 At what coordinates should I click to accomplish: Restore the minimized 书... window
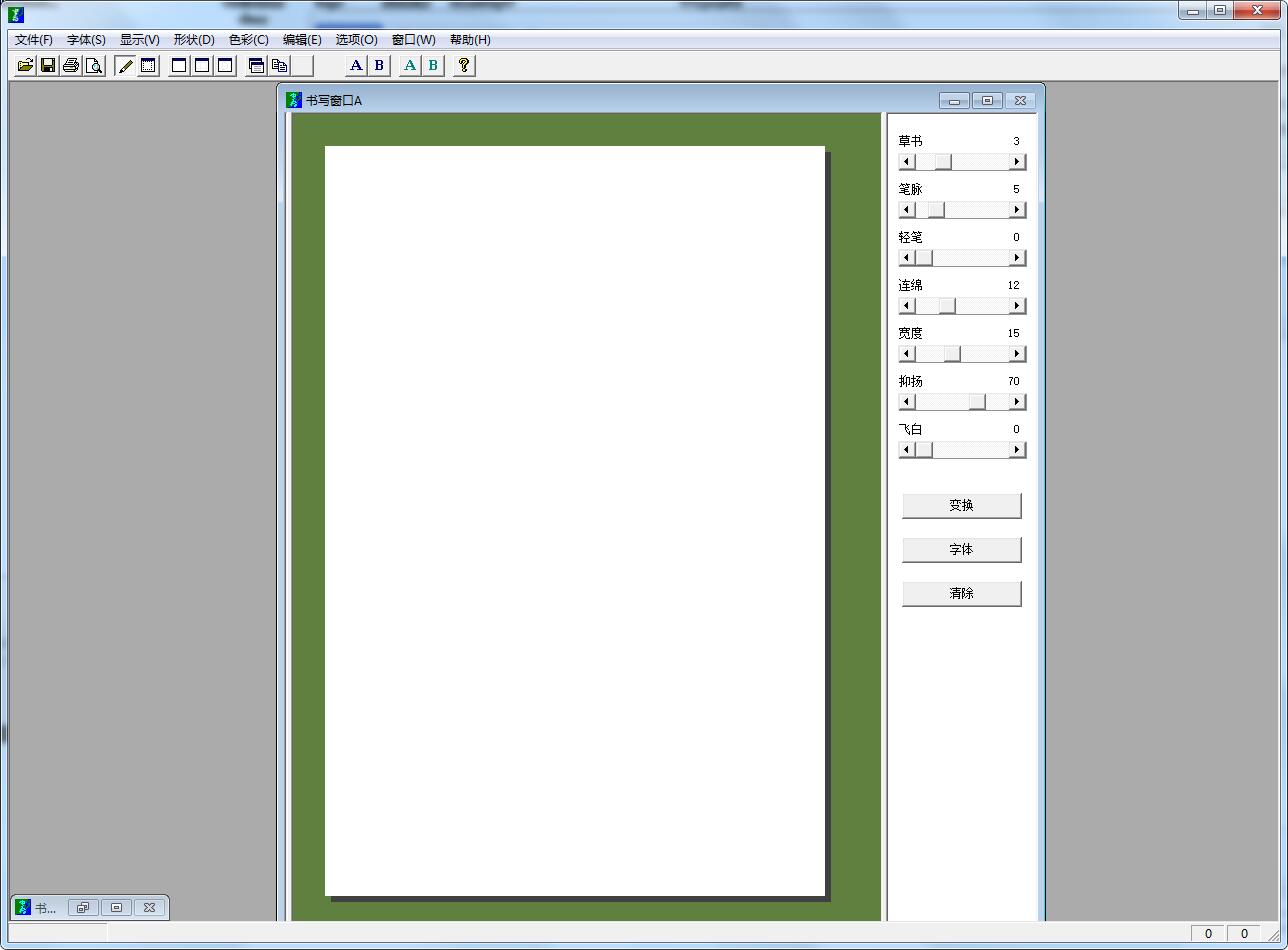tap(83, 907)
